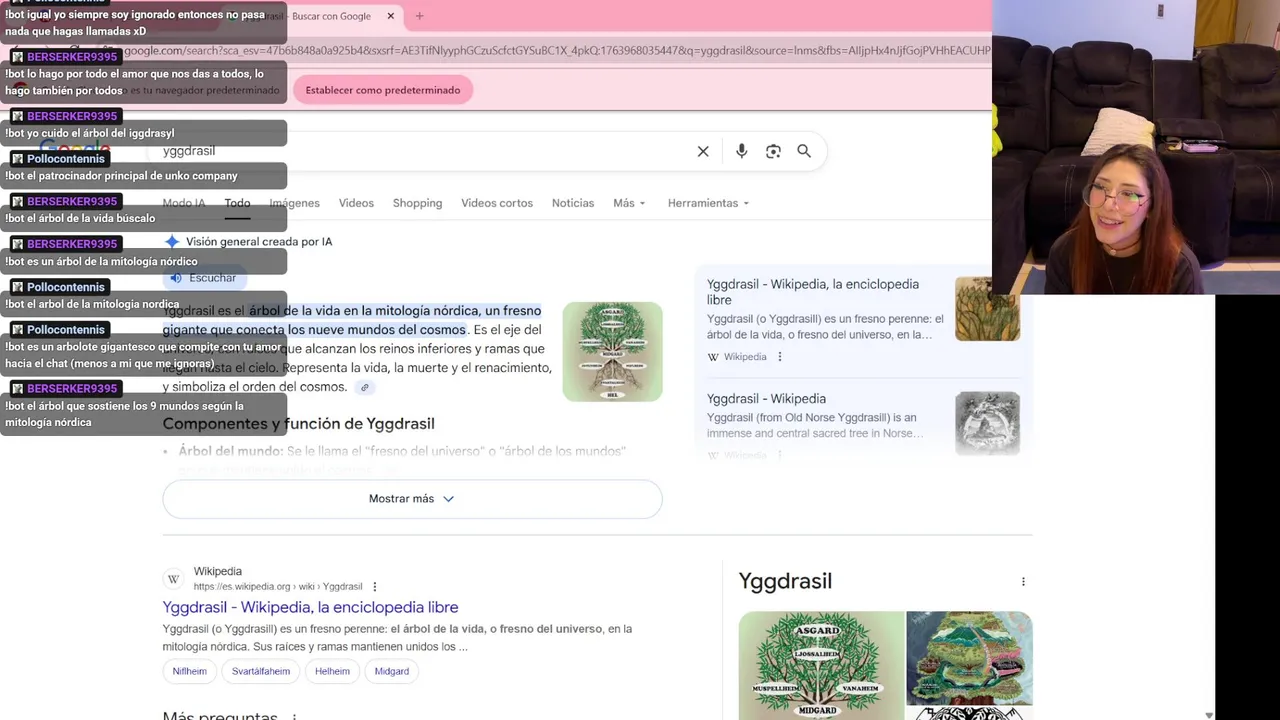
Task: Open the three-dot menu beside Wikipedia result URL
Action: pyautogui.click(x=375, y=587)
